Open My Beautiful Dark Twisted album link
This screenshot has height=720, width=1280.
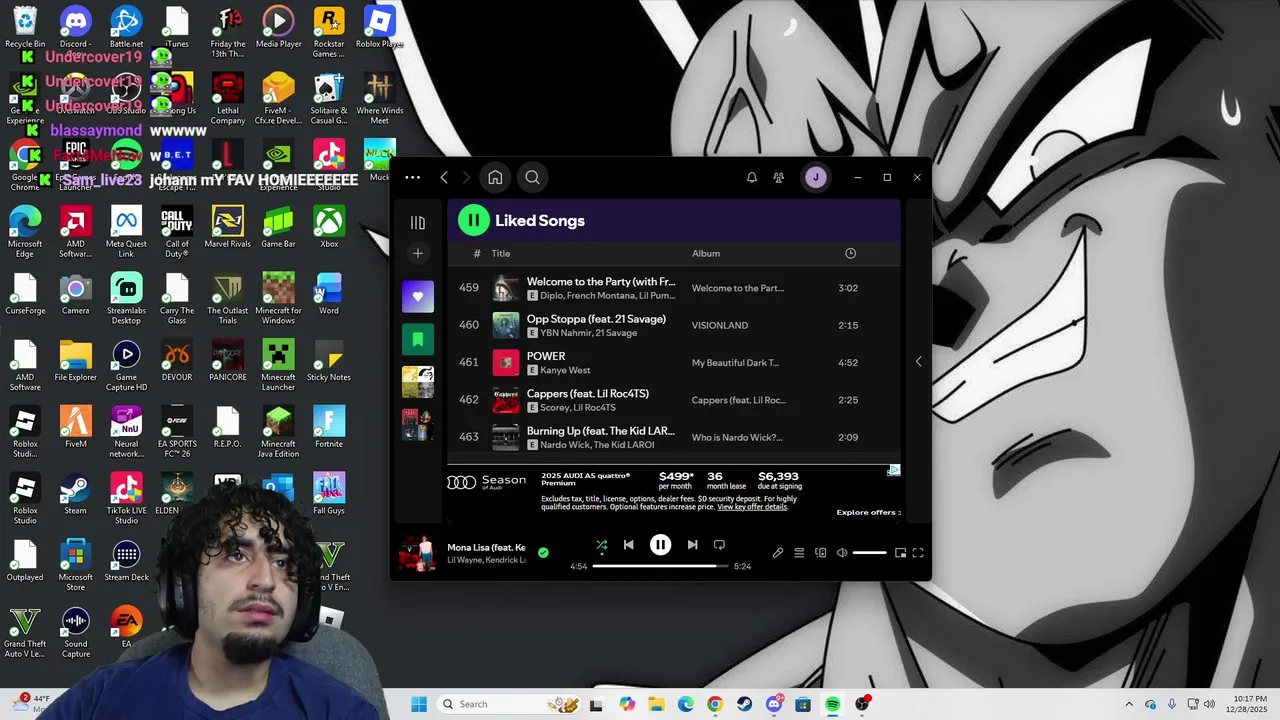[x=735, y=363]
